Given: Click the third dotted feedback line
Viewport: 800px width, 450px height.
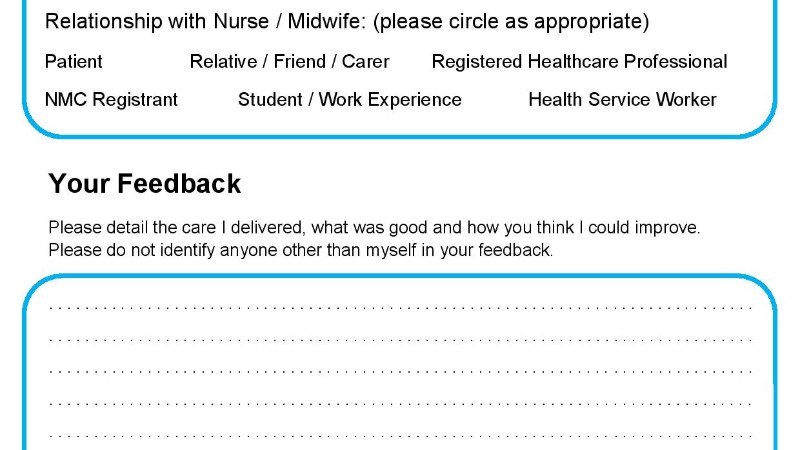Looking at the screenshot, I should point(401,371).
